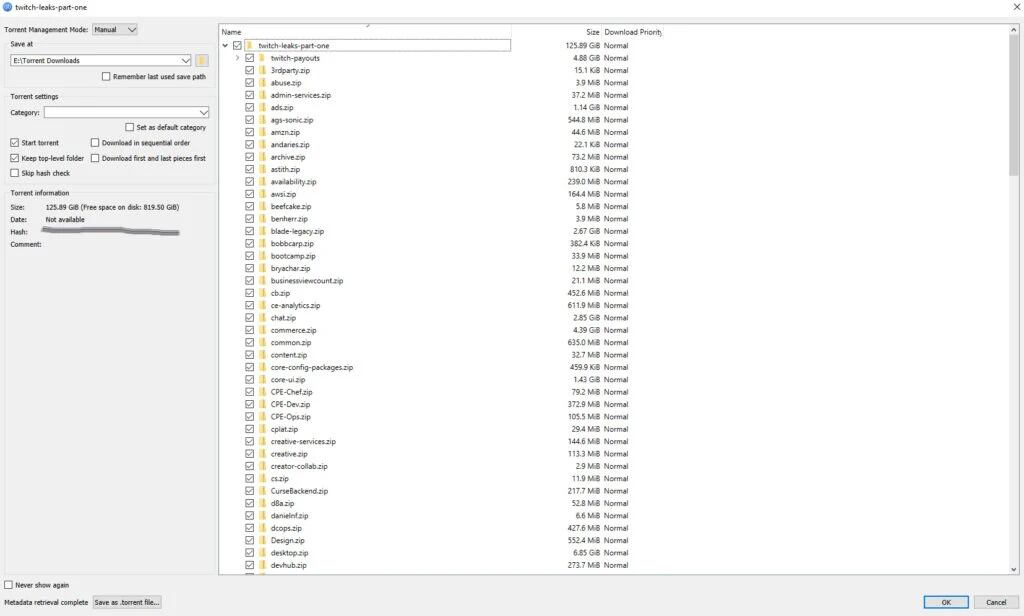
Task: Click the Save as .torrent file button
Action: 126,602
